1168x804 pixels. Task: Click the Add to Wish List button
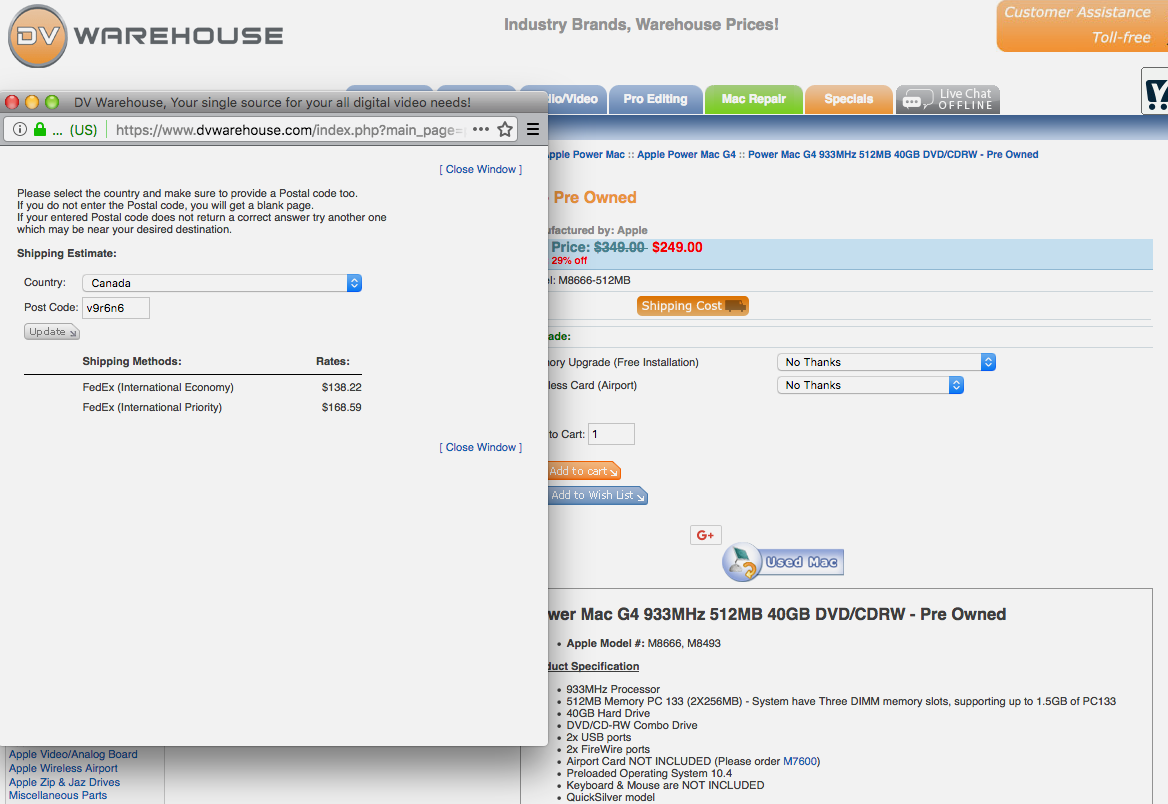pos(598,496)
